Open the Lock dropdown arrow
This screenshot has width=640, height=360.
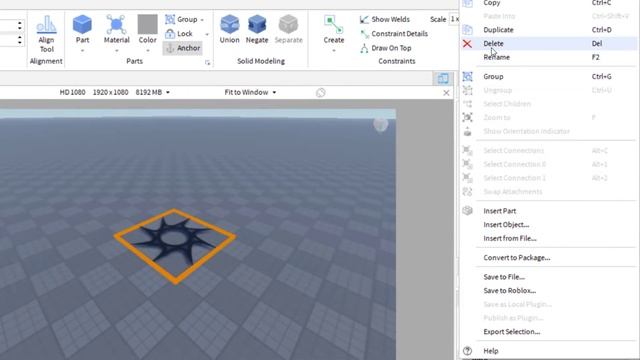coord(207,34)
